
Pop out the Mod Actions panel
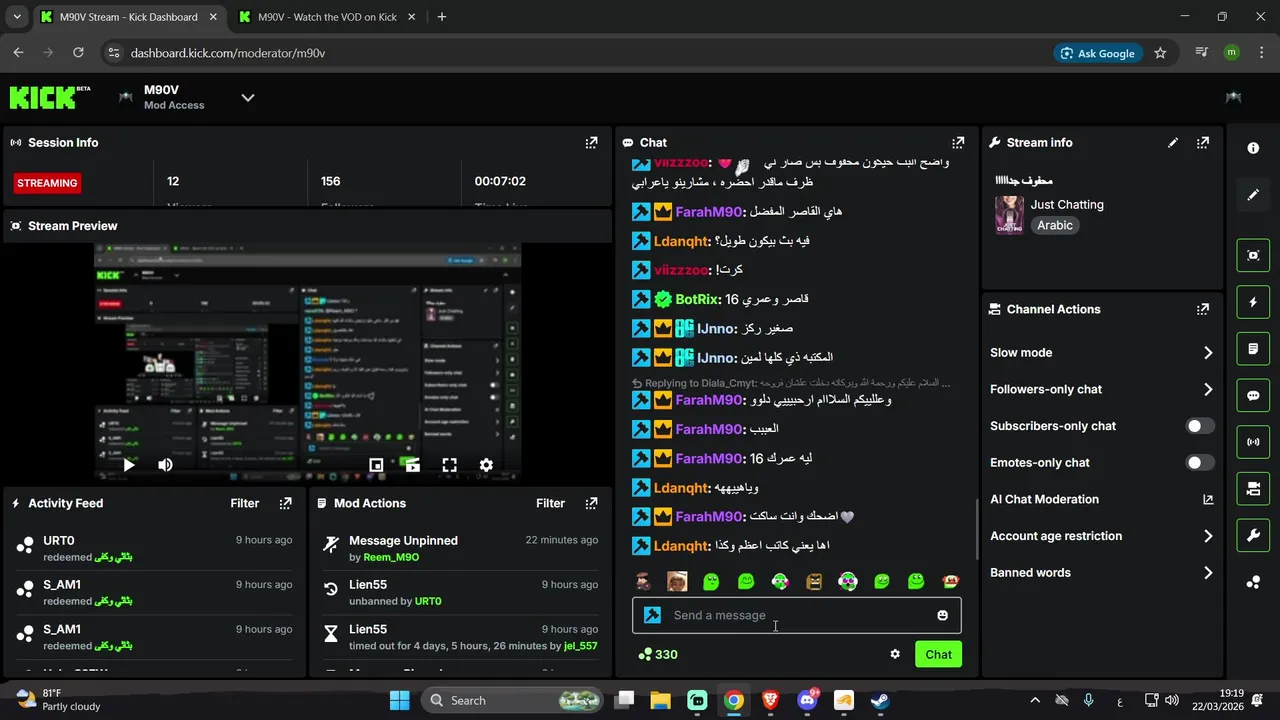[591, 503]
